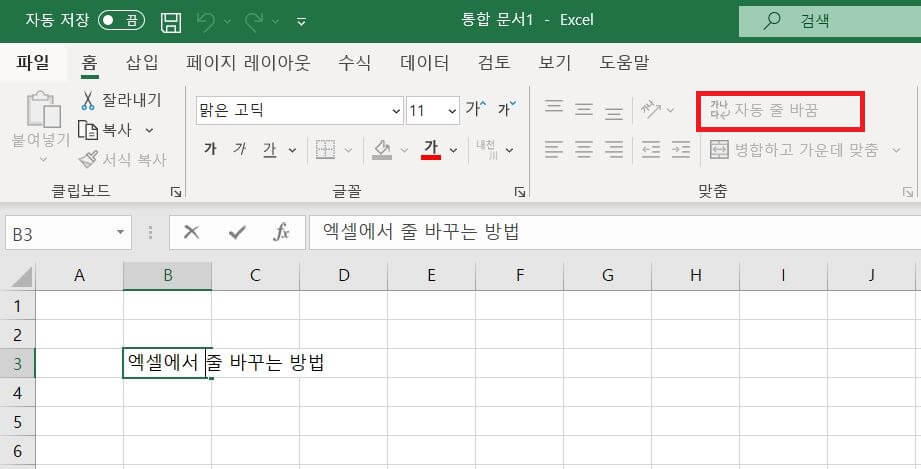
Task: Open the 보기 (View) tab
Action: tap(554, 62)
